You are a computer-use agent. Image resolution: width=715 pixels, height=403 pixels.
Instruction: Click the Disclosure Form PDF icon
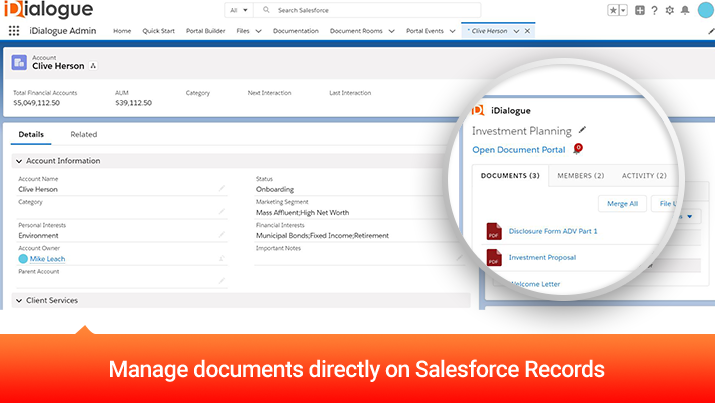click(494, 231)
